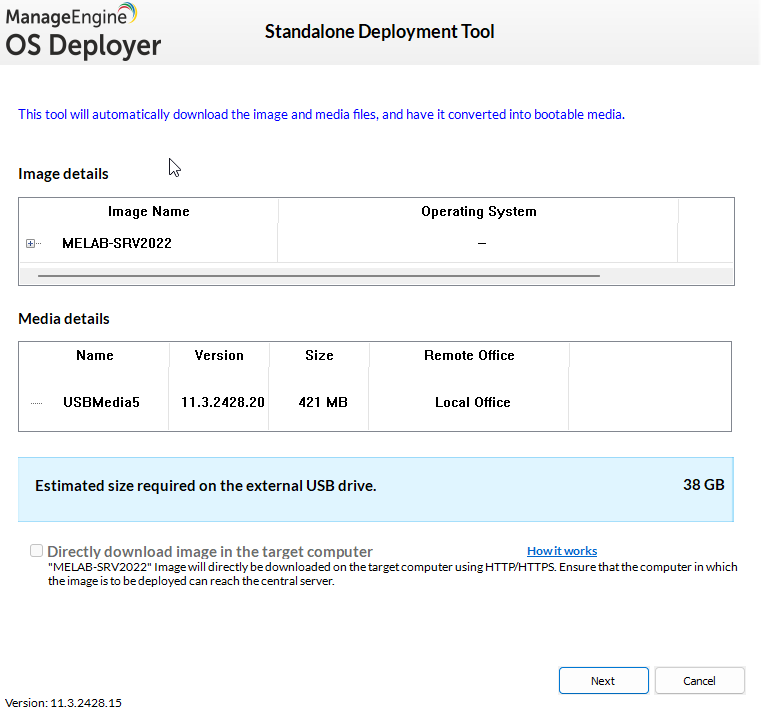
Task: Expand the MELAB-SRV2022 image node
Action: (31, 244)
